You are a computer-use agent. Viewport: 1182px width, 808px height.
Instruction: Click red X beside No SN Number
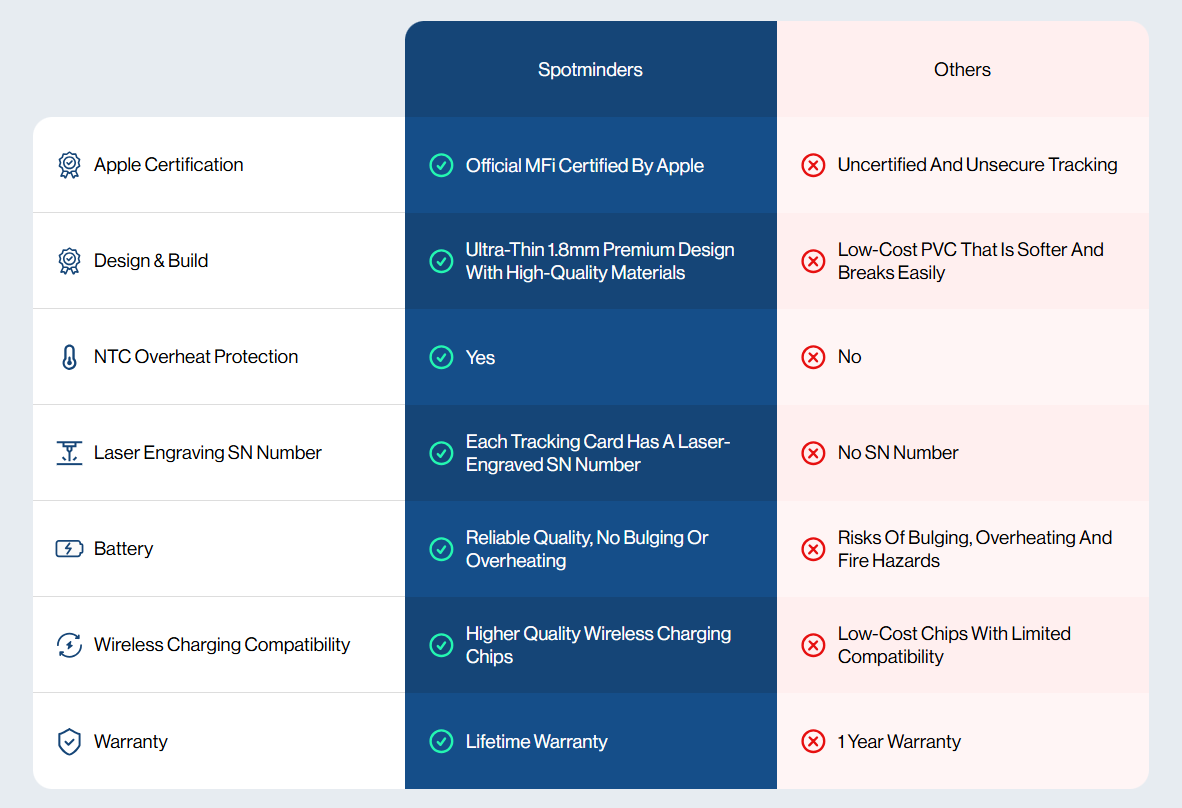coord(813,453)
